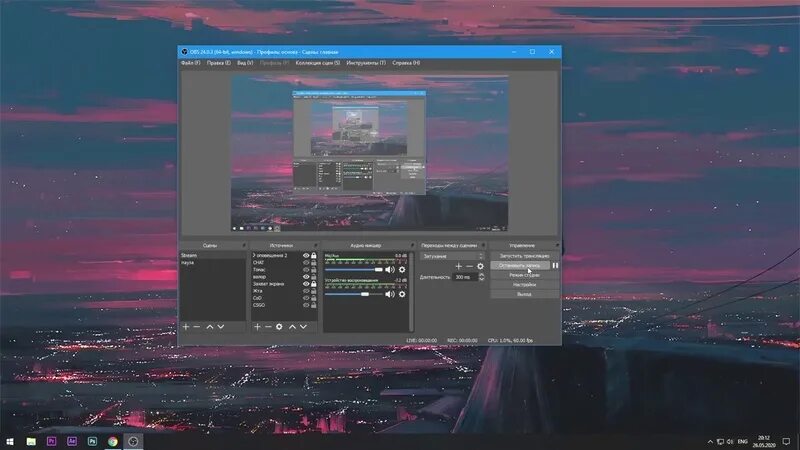The width and height of the screenshot is (800, 450).
Task: Mute the Mic/Aux channel speaker icon
Action: click(390, 269)
